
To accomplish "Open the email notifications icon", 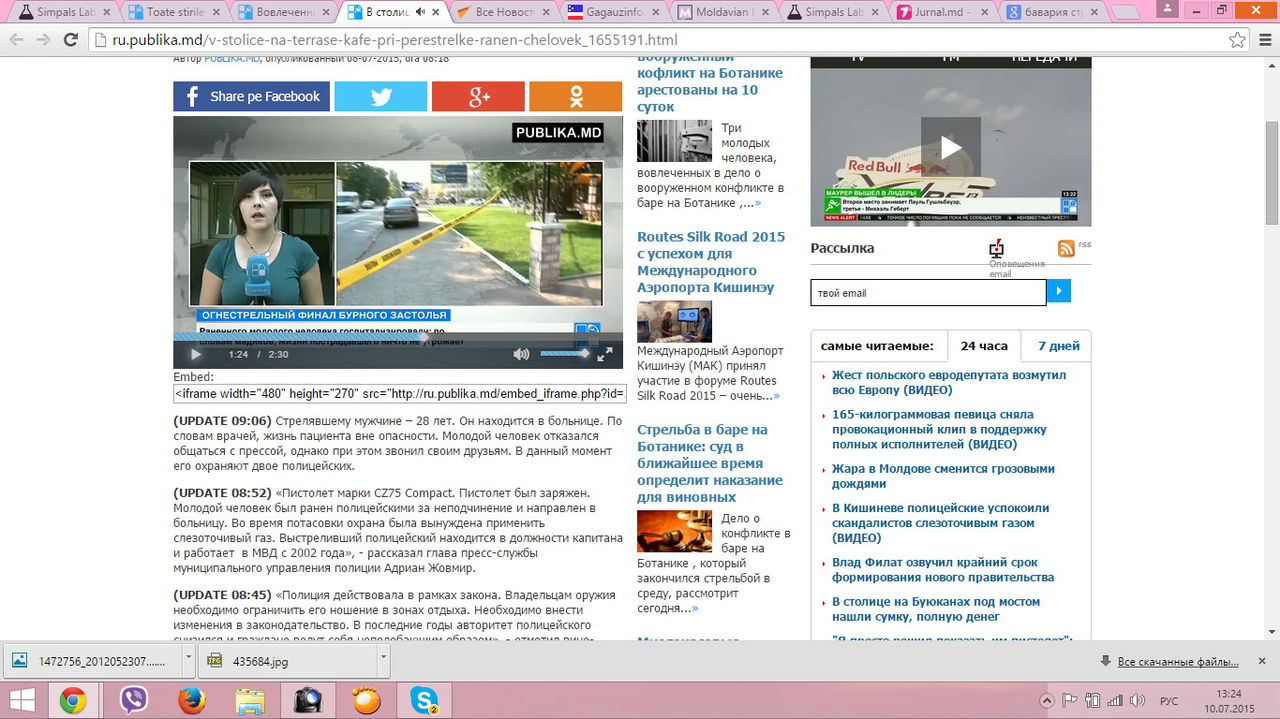I will pos(996,249).
